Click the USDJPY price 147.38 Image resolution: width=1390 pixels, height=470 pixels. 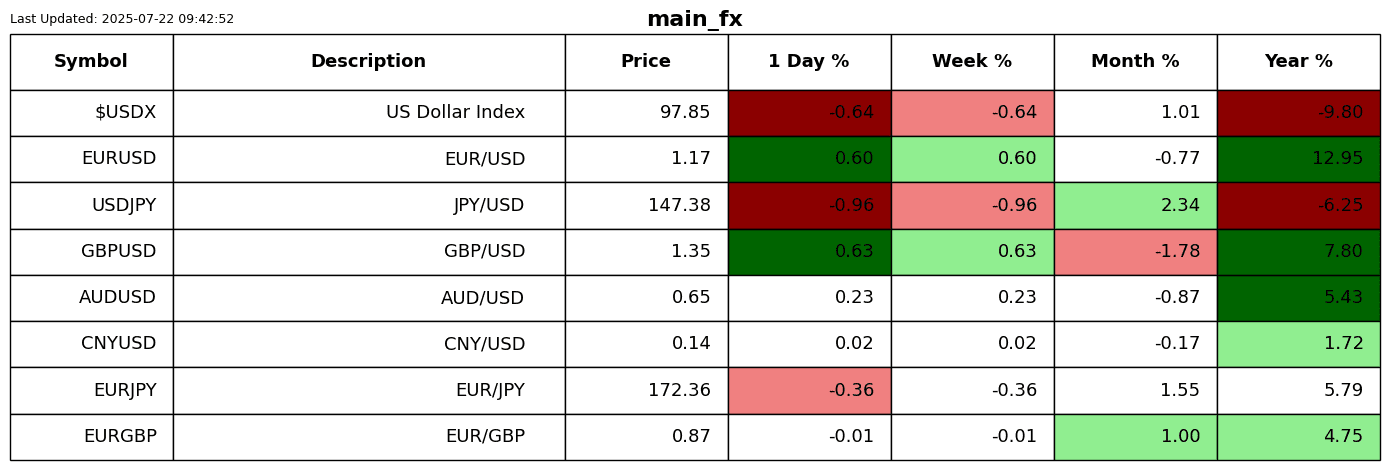coord(679,206)
